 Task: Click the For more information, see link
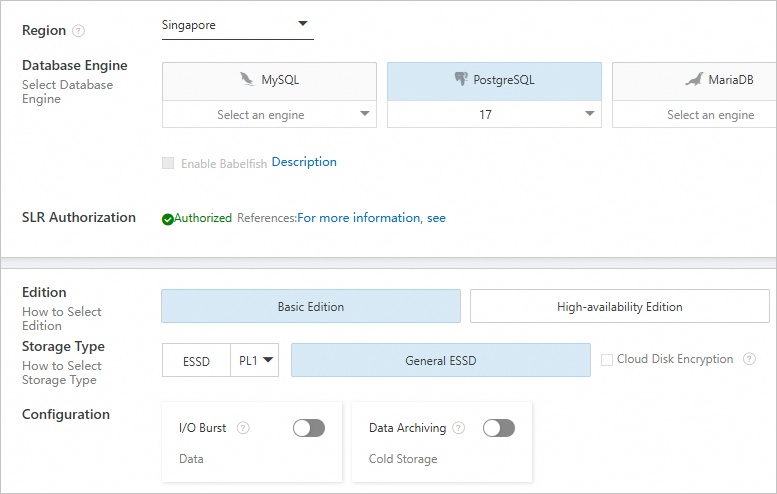371,218
